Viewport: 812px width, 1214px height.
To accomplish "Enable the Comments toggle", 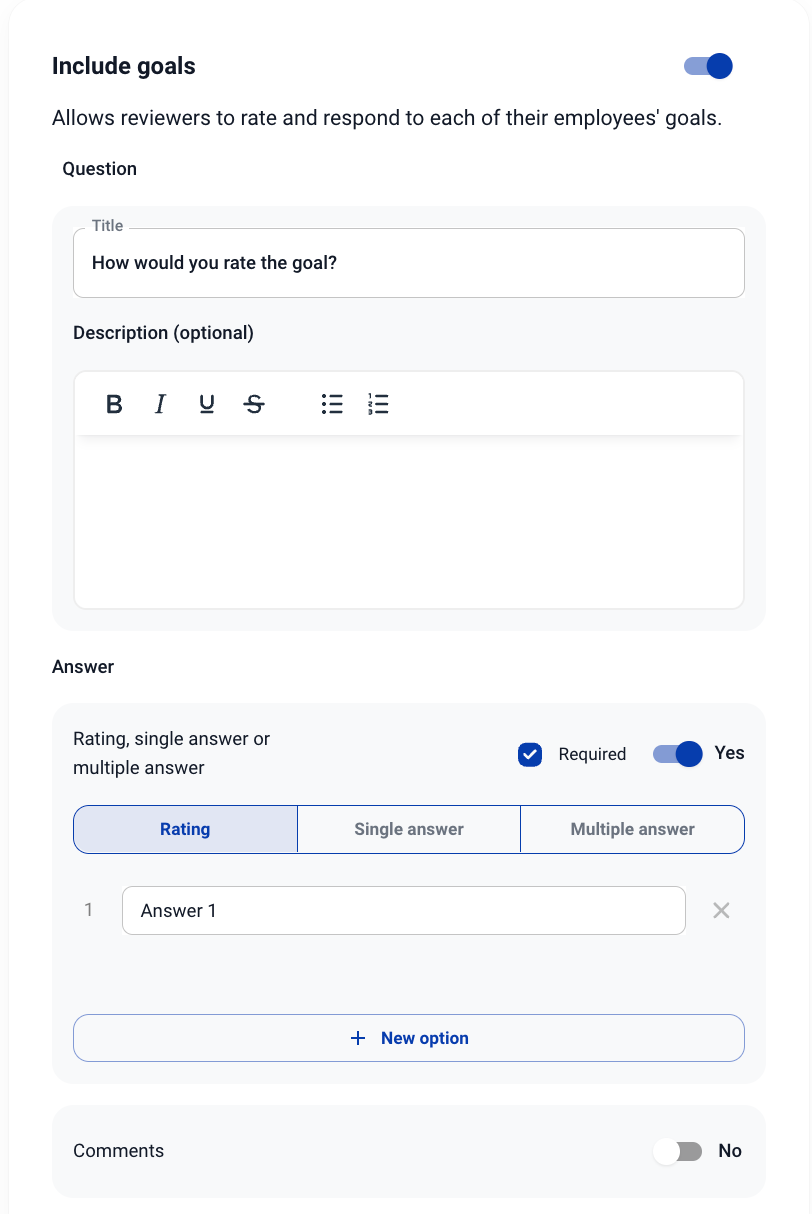I will (x=678, y=1151).
